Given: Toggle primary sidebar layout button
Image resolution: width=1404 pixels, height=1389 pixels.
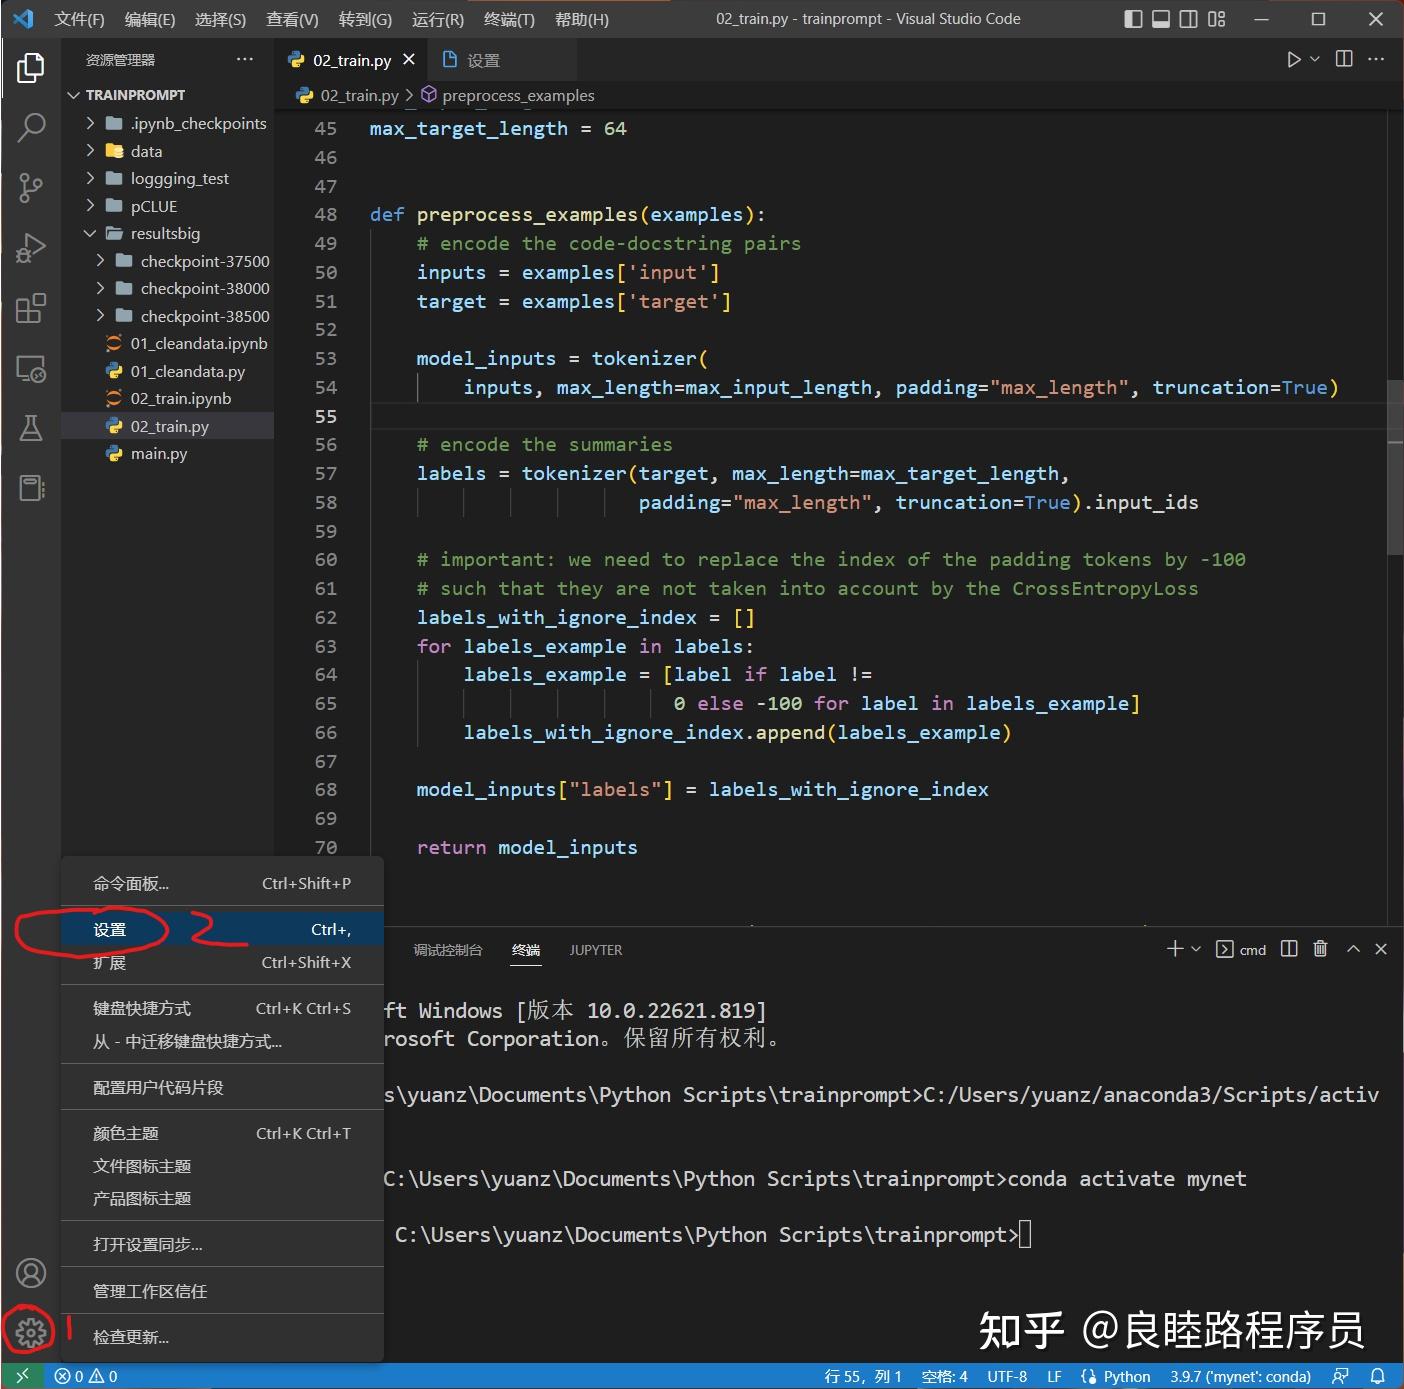Looking at the screenshot, I should click(1133, 19).
